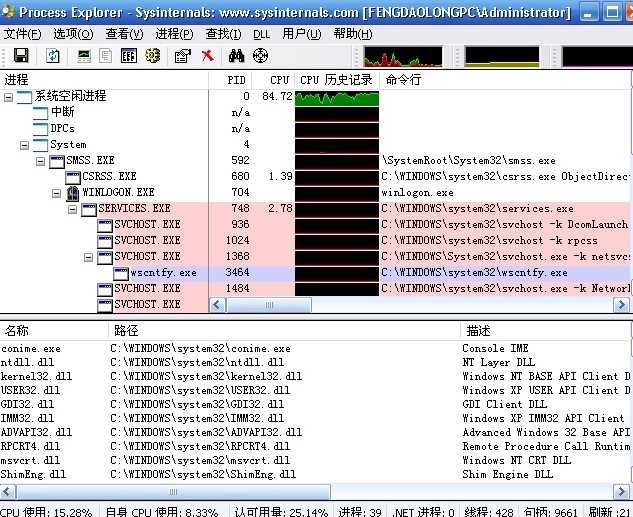
Task: Sort by the 进程 column header
Action: (104, 80)
